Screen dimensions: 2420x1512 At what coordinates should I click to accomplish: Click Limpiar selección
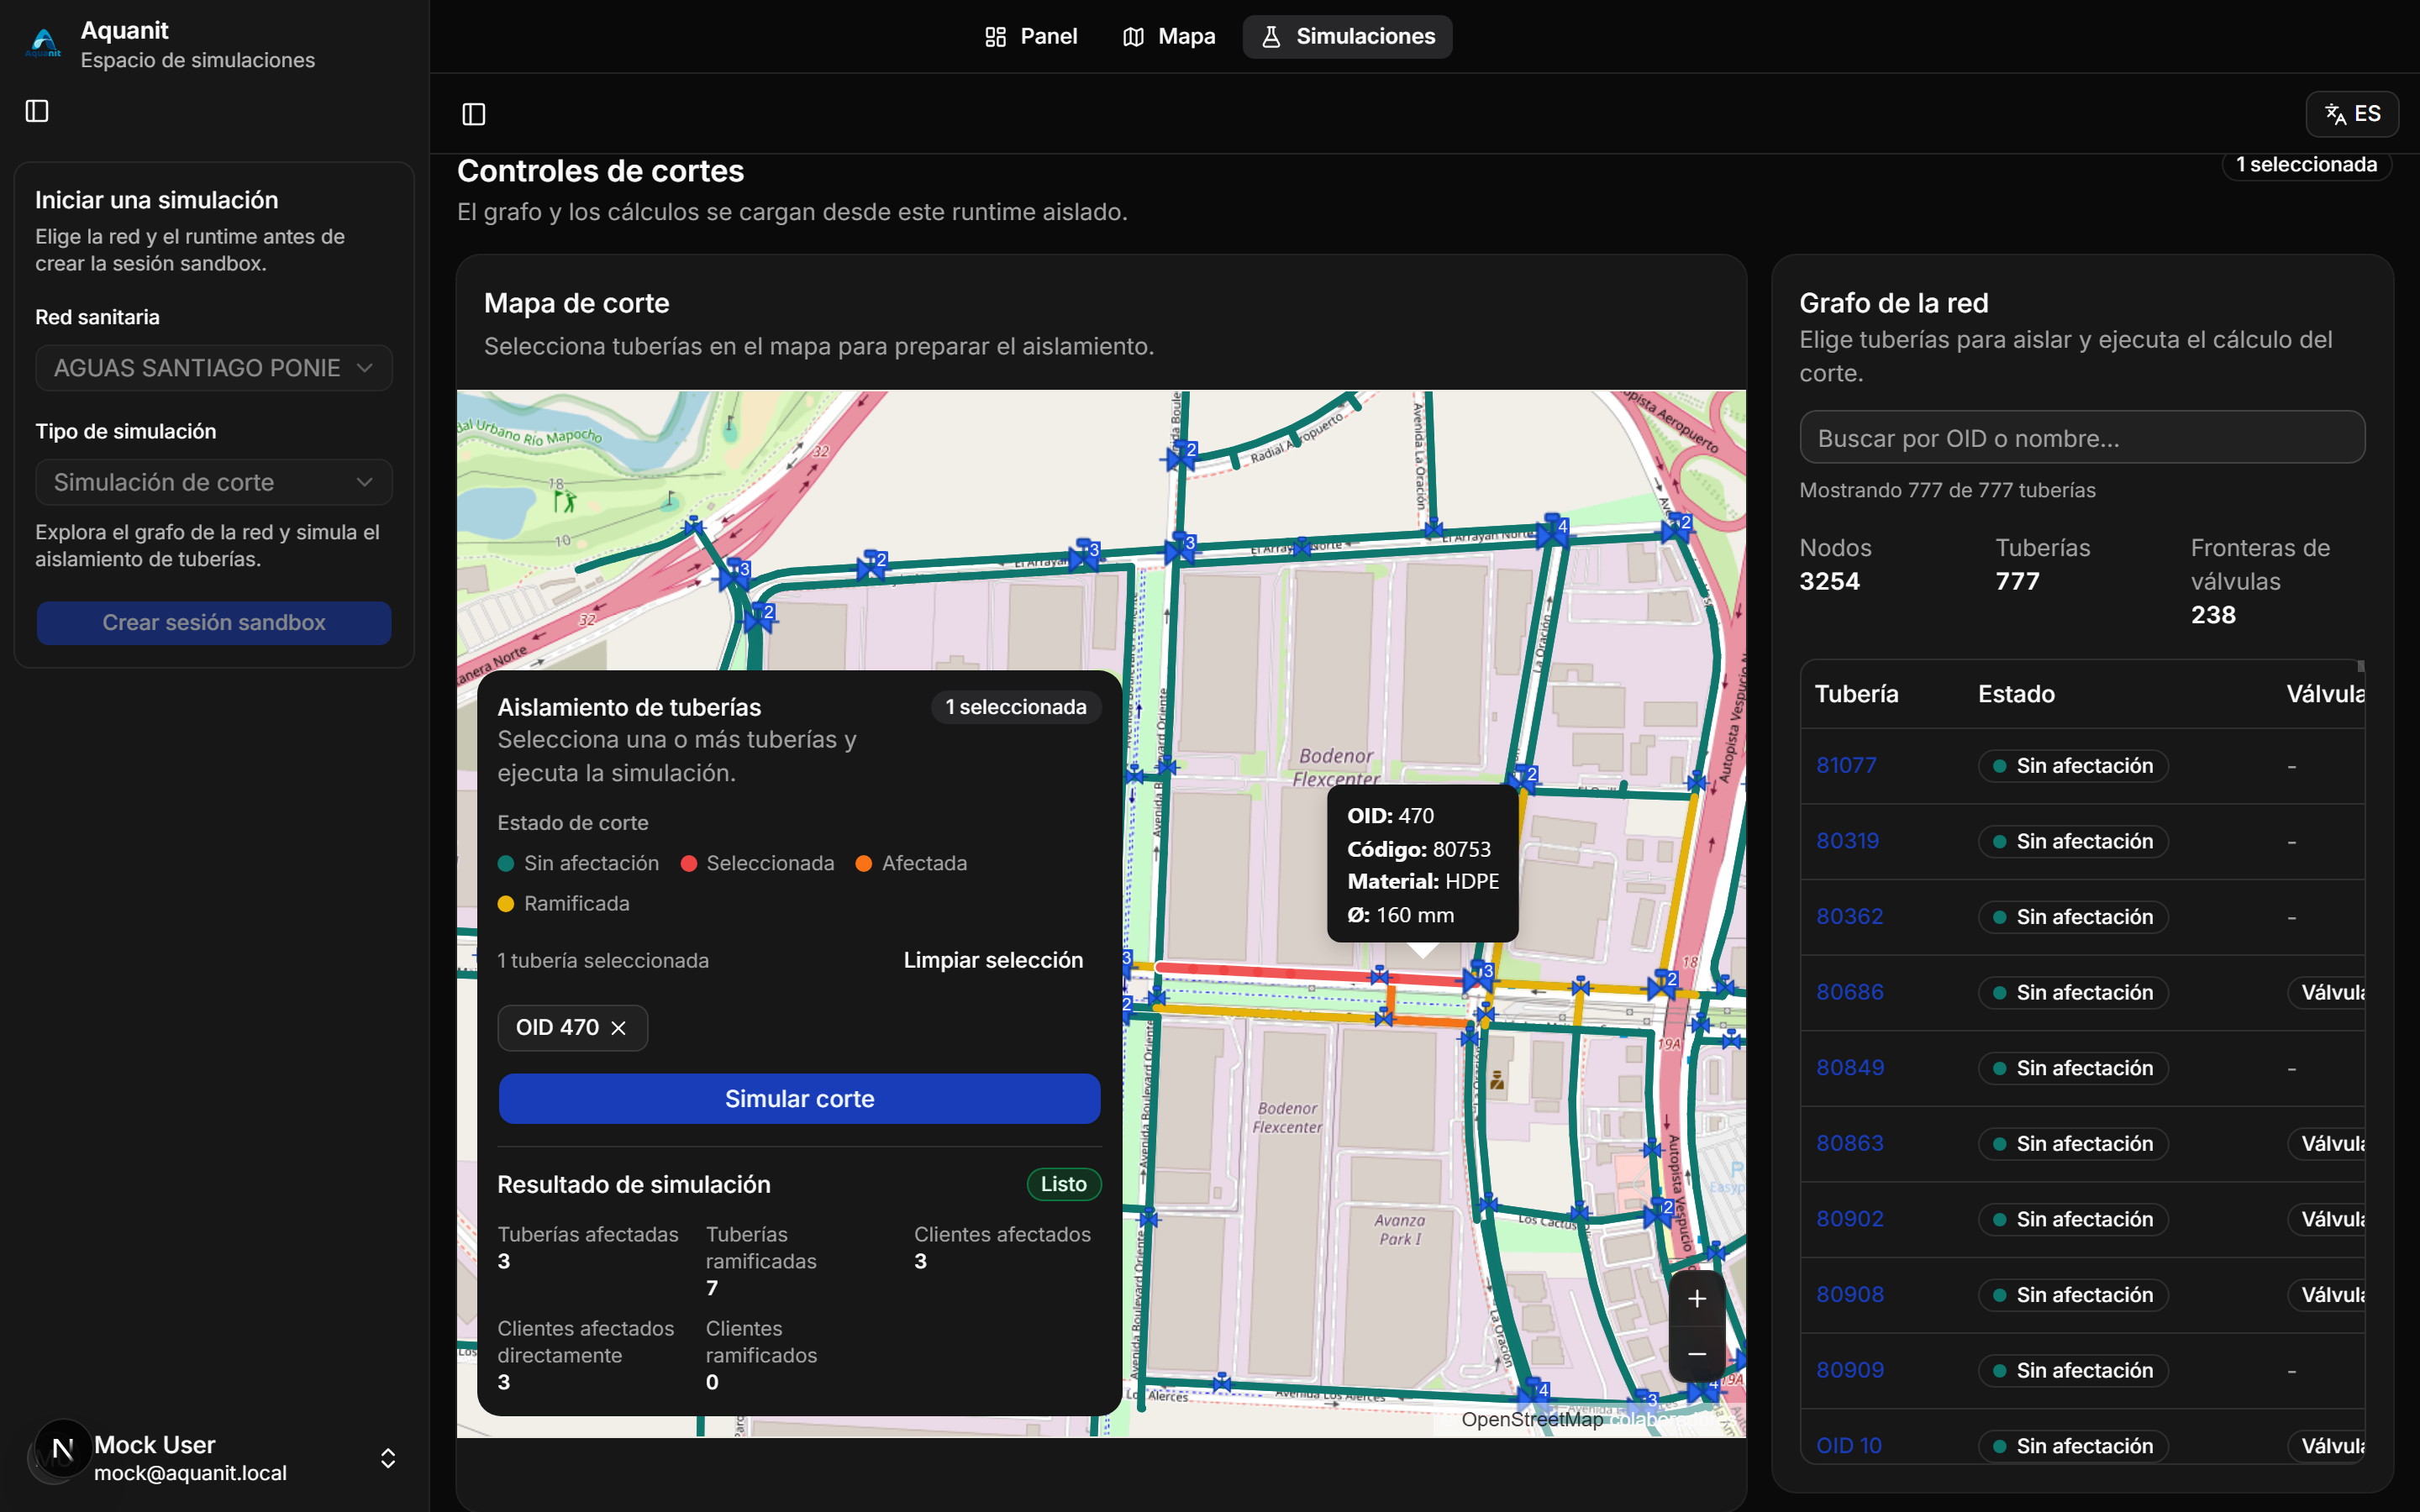click(993, 960)
